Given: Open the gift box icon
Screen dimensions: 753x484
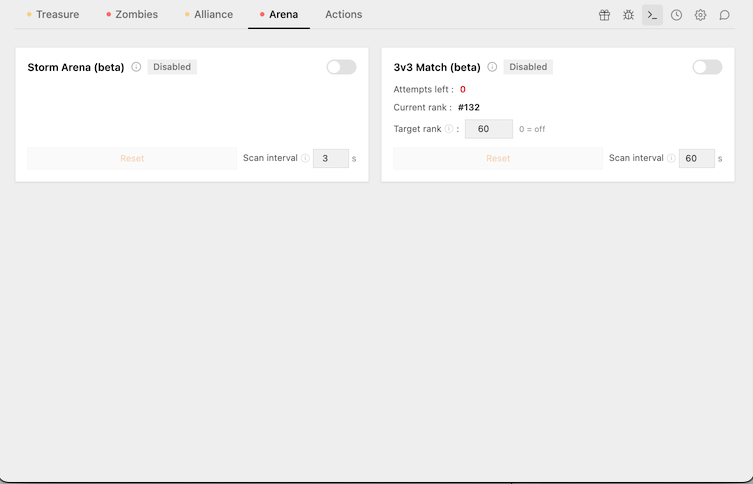Looking at the screenshot, I should click(x=604, y=15).
